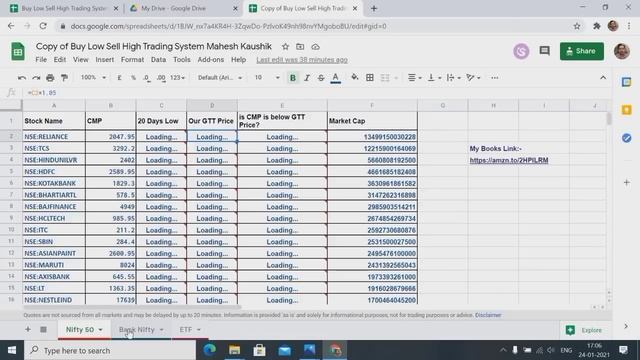The image size is (640, 360).
Task: Click the browser Reload button
Action: click(x=43, y=26)
